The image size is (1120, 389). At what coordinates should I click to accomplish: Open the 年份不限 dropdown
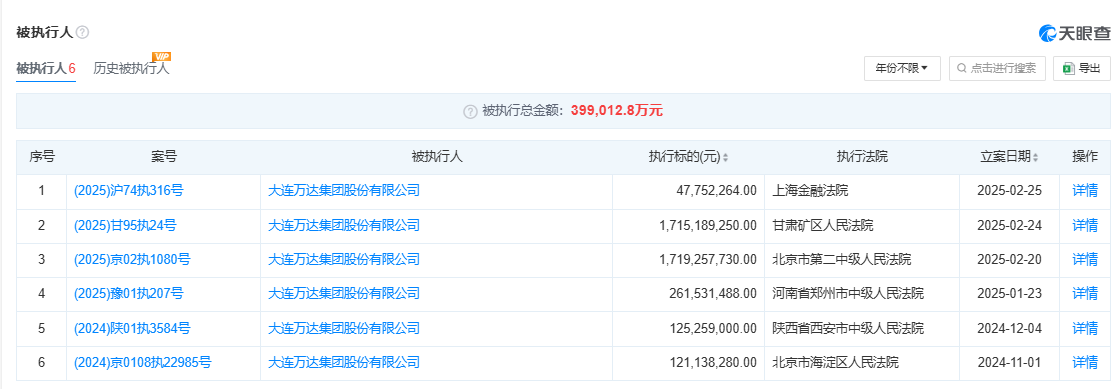[902, 69]
